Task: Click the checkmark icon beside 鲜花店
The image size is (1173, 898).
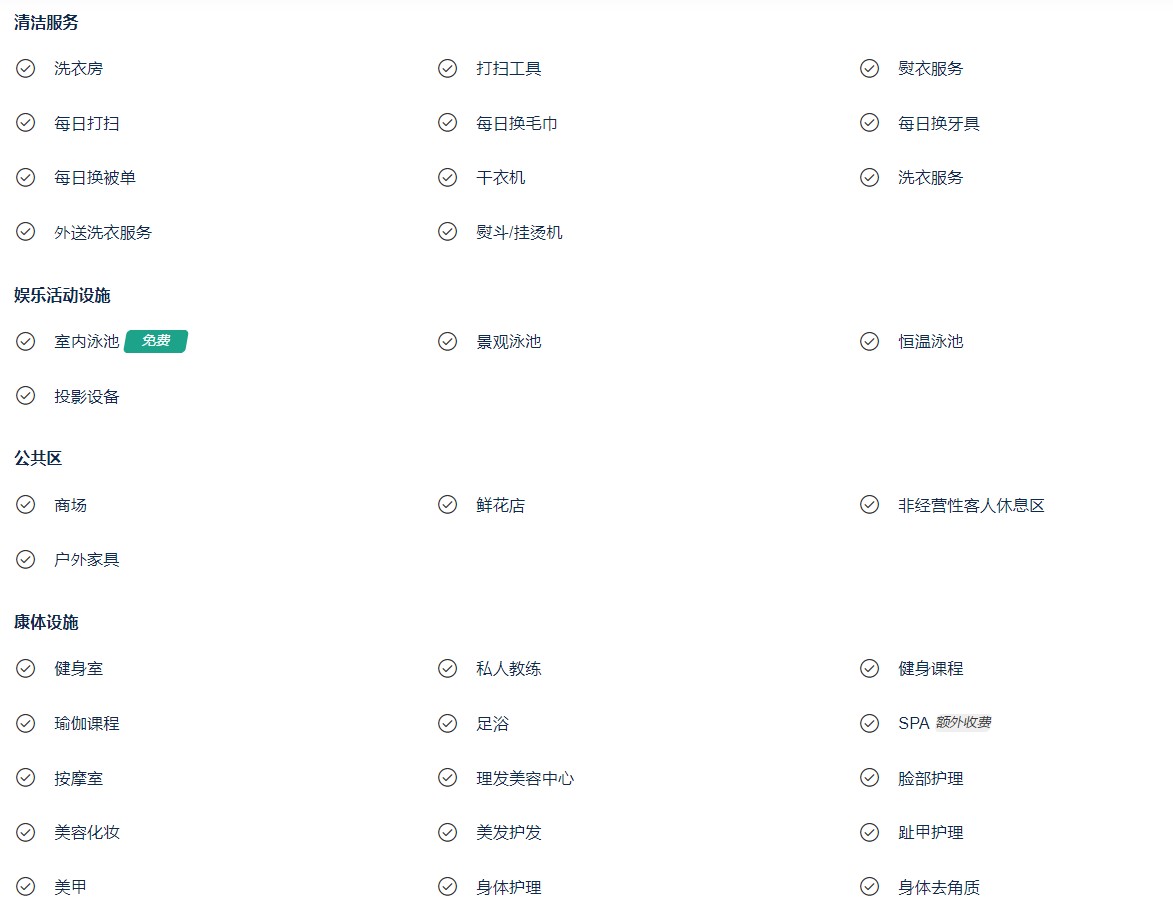Action: pos(447,504)
